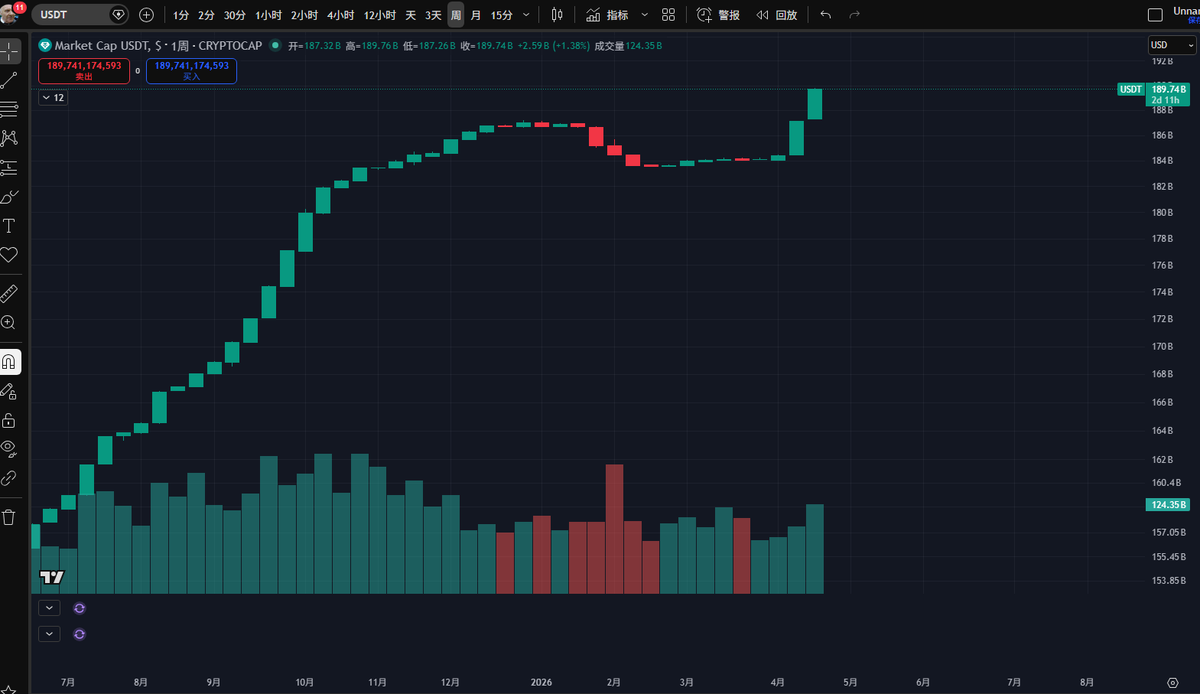Select the brush drawing tool

point(9,196)
